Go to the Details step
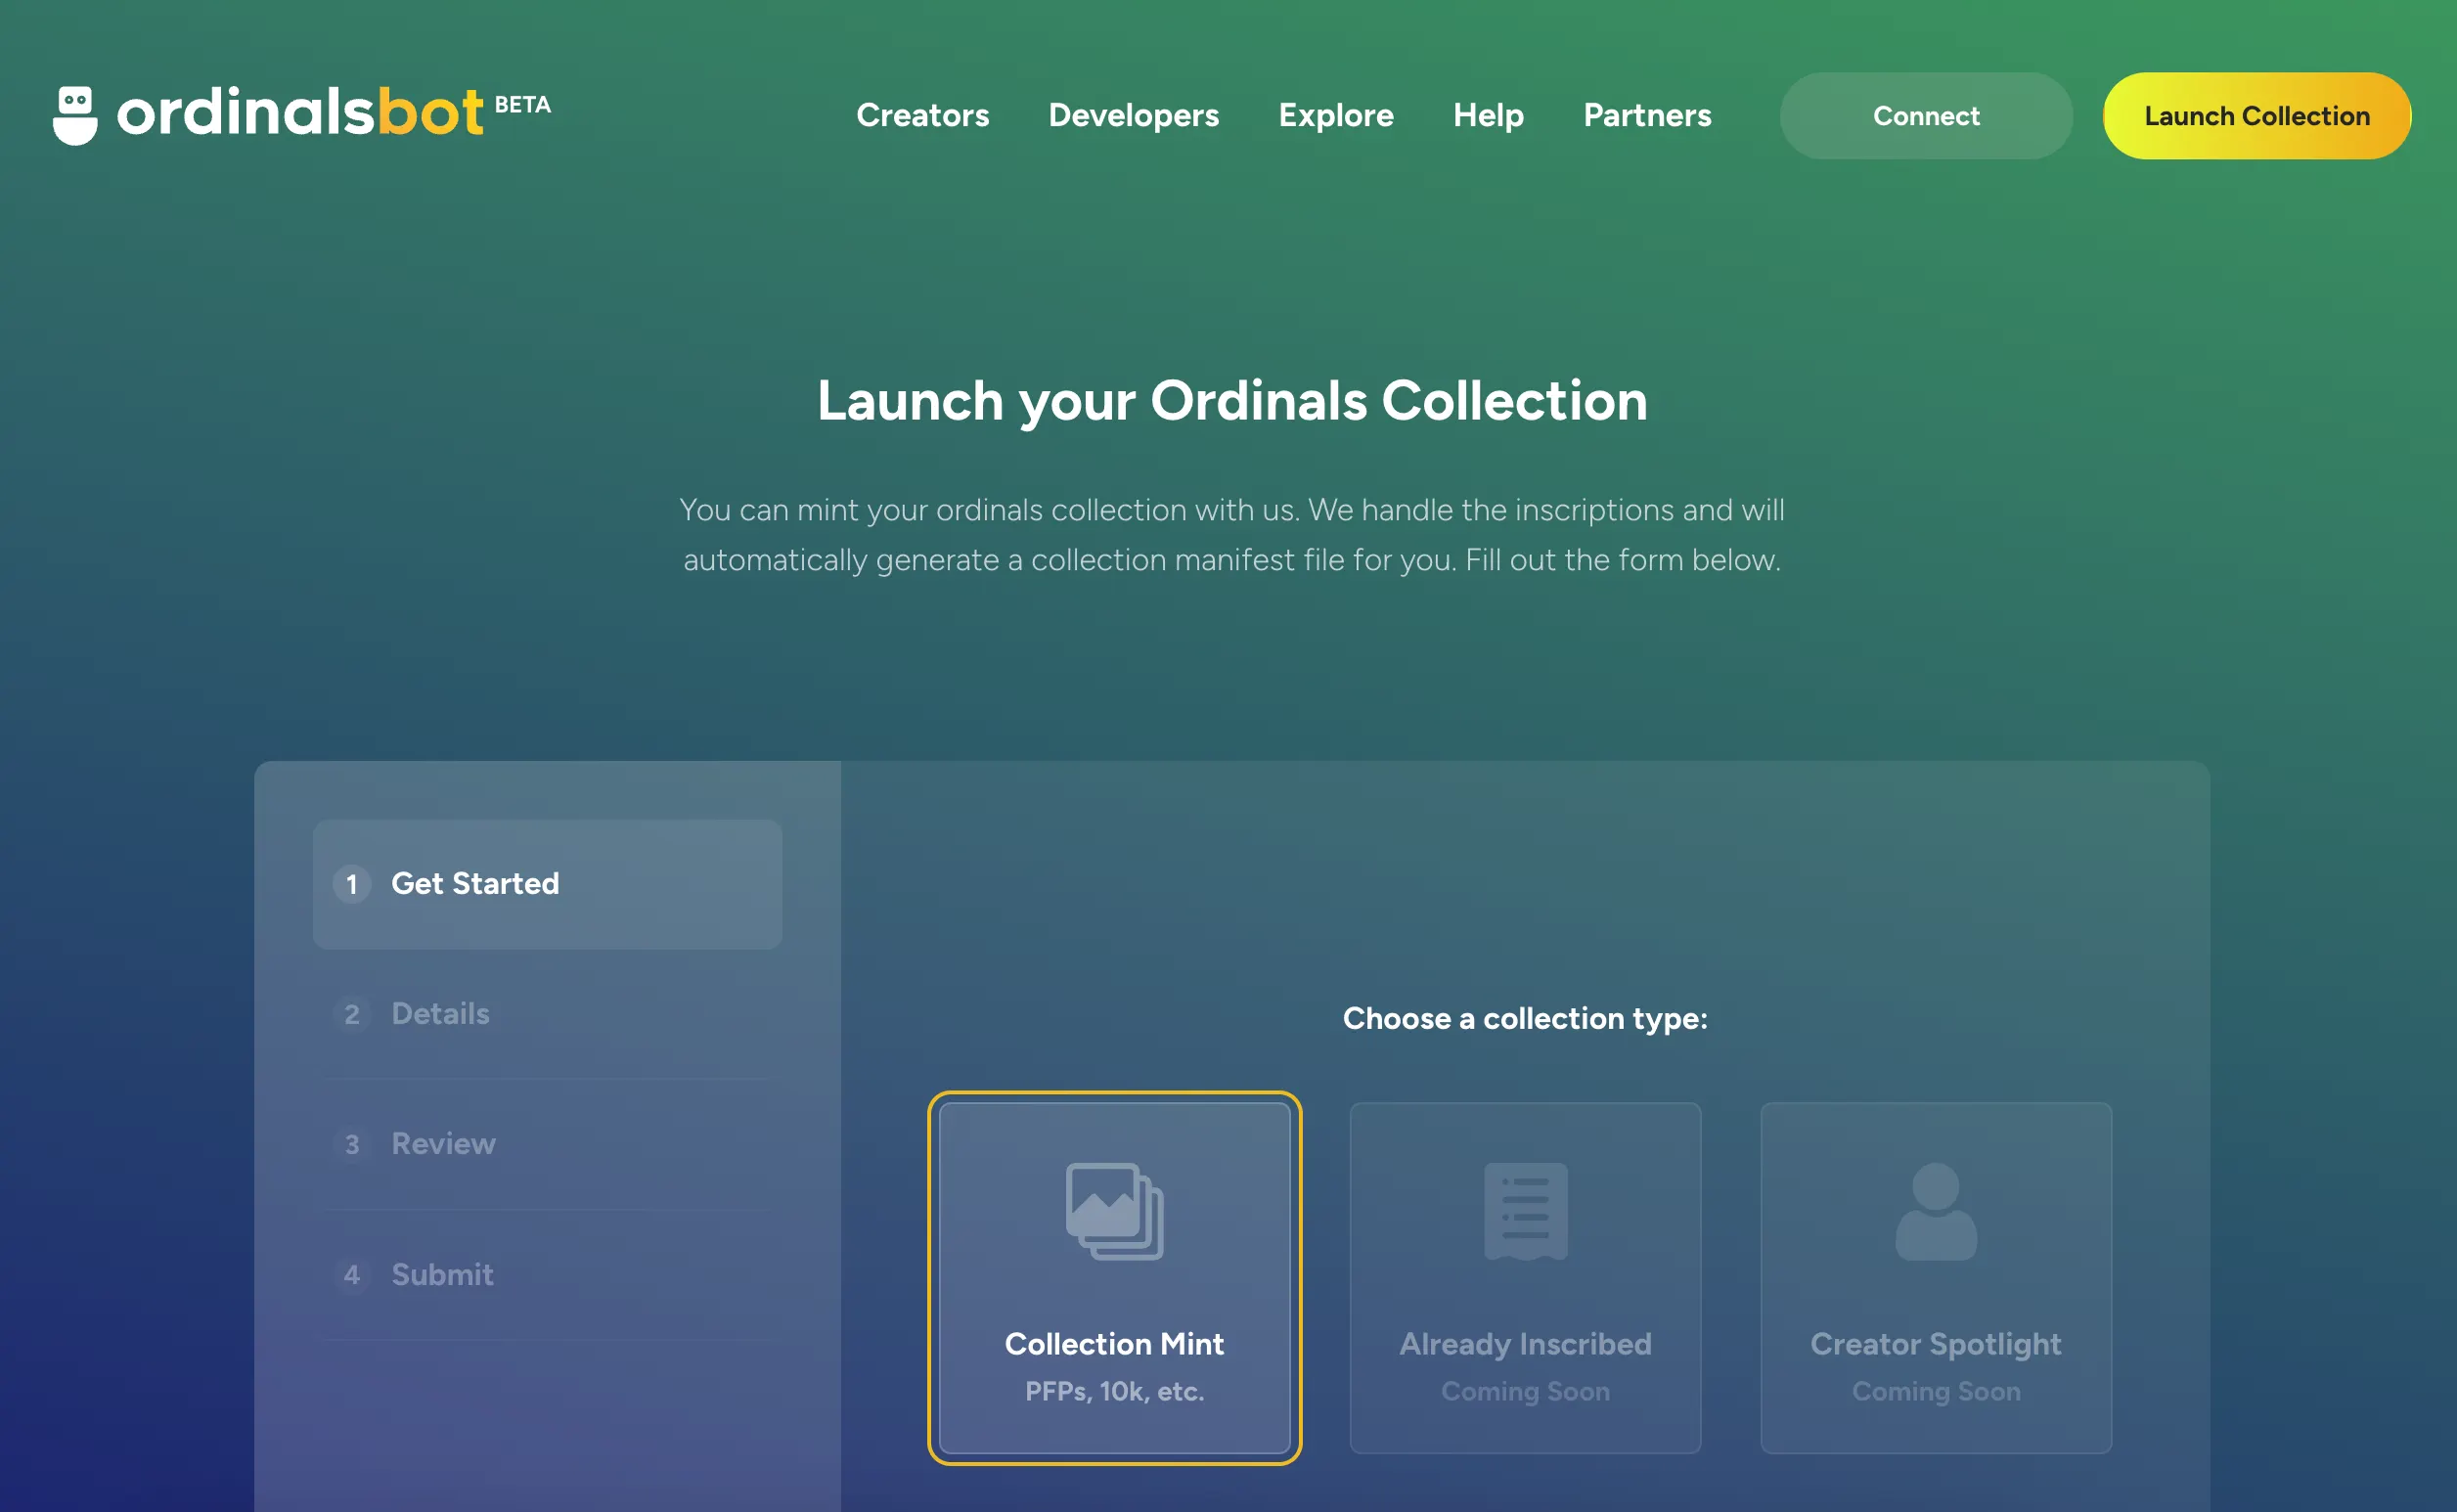 click(x=440, y=1014)
